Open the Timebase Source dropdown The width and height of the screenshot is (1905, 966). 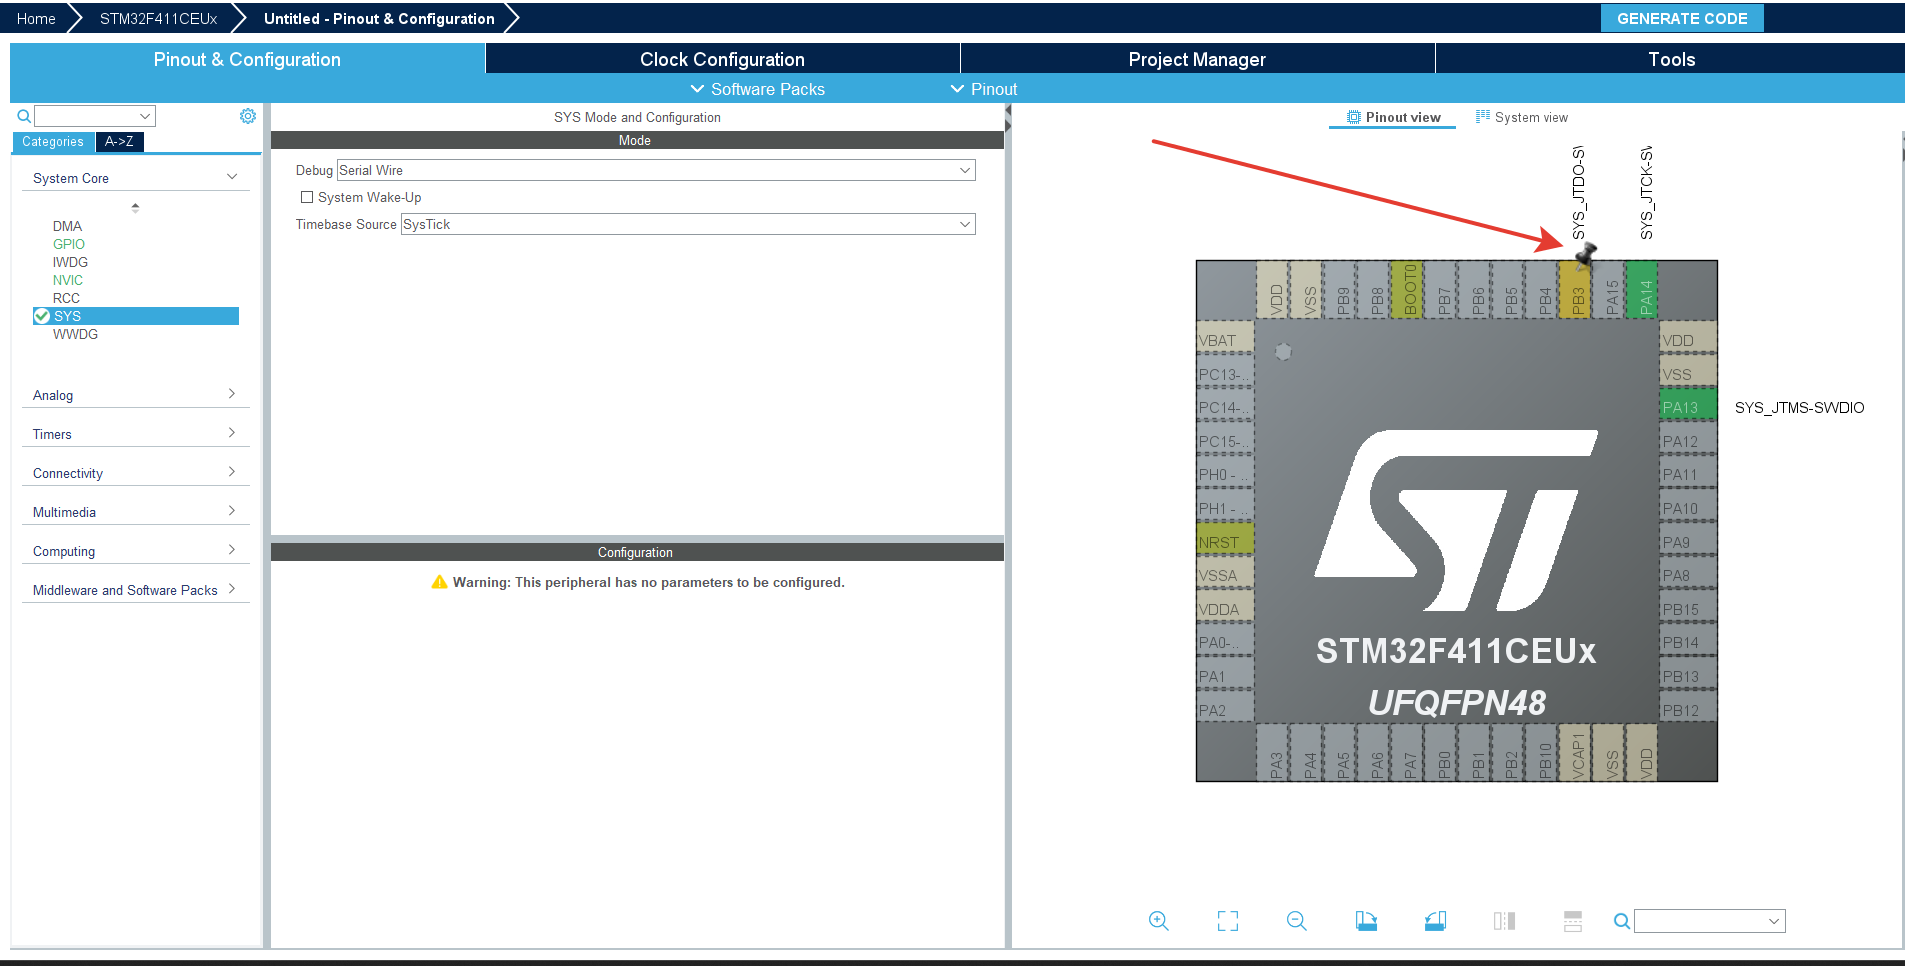point(687,225)
